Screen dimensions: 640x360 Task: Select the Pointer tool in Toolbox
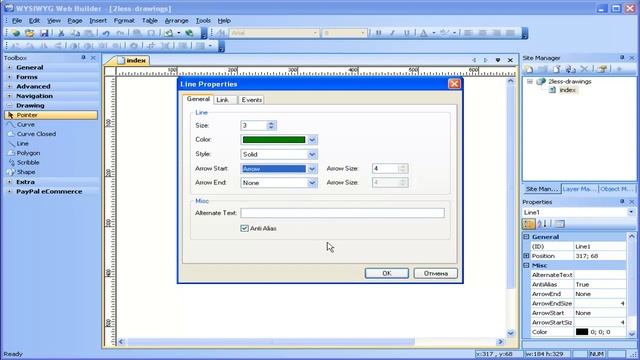pyautogui.click(x=51, y=115)
